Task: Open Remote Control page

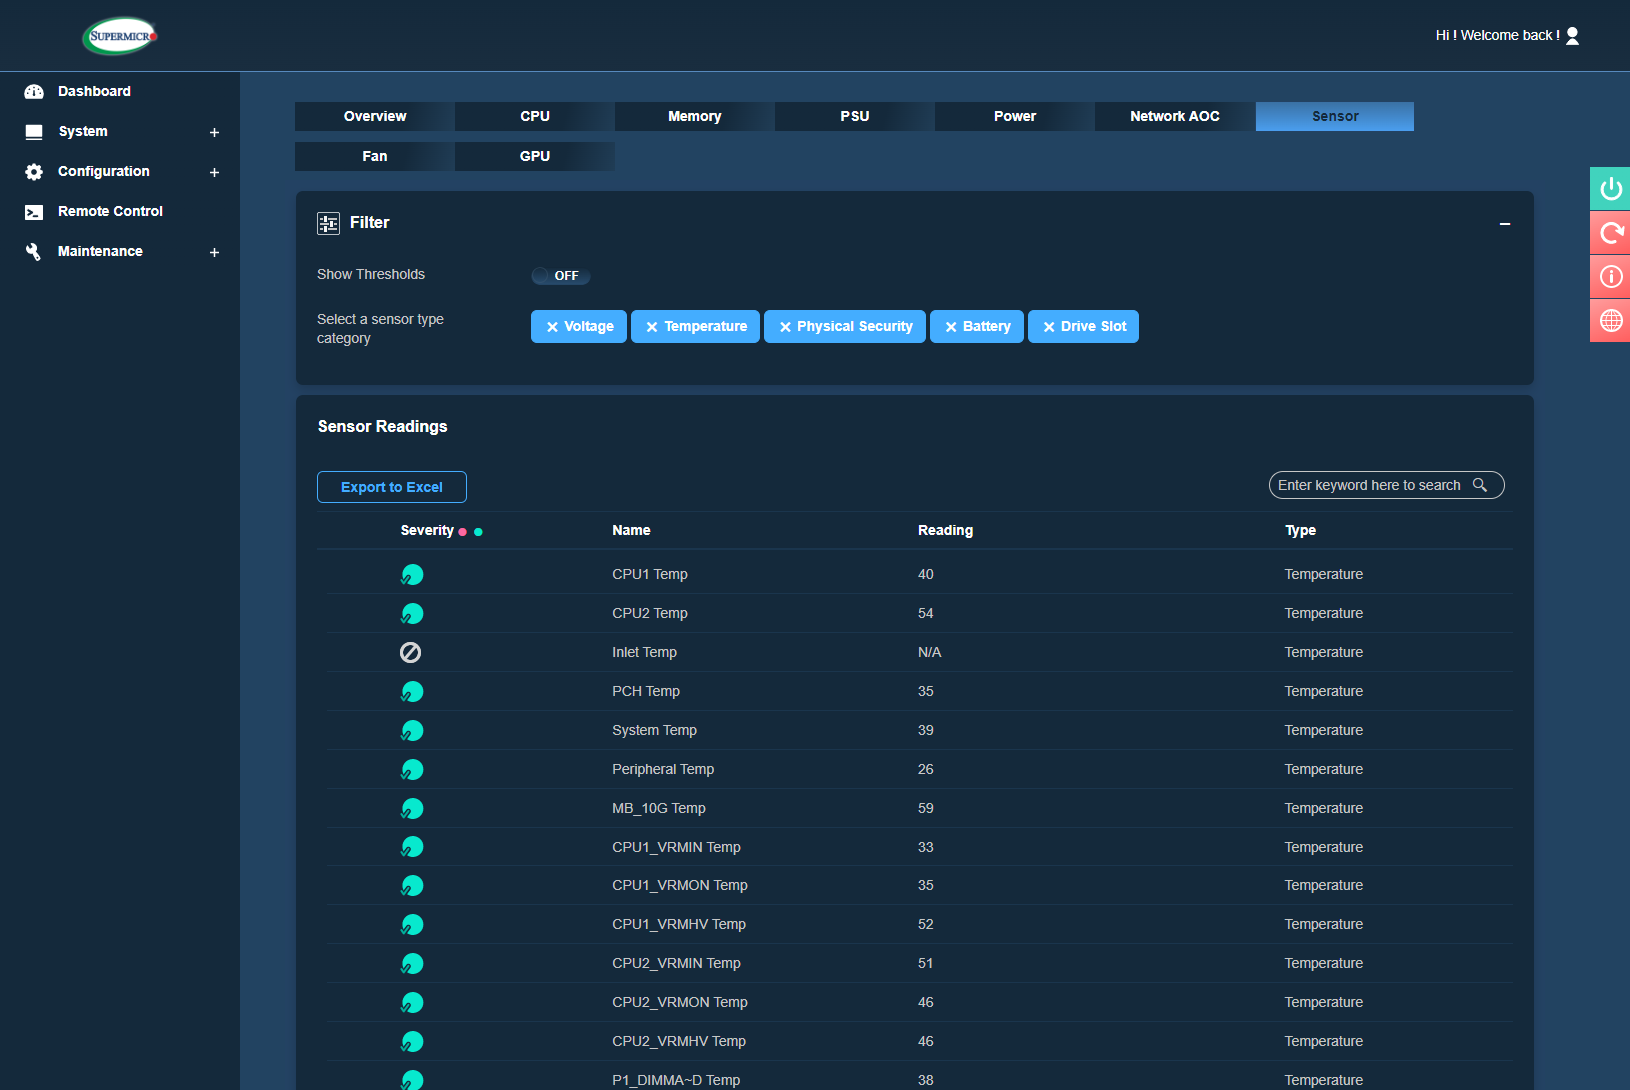Action: click(x=110, y=211)
